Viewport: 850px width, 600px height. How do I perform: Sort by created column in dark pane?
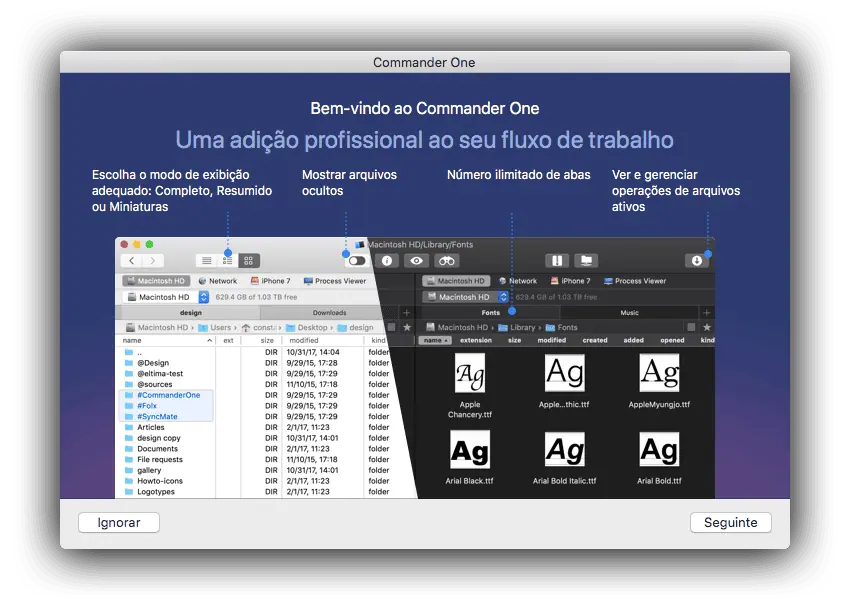click(x=595, y=340)
